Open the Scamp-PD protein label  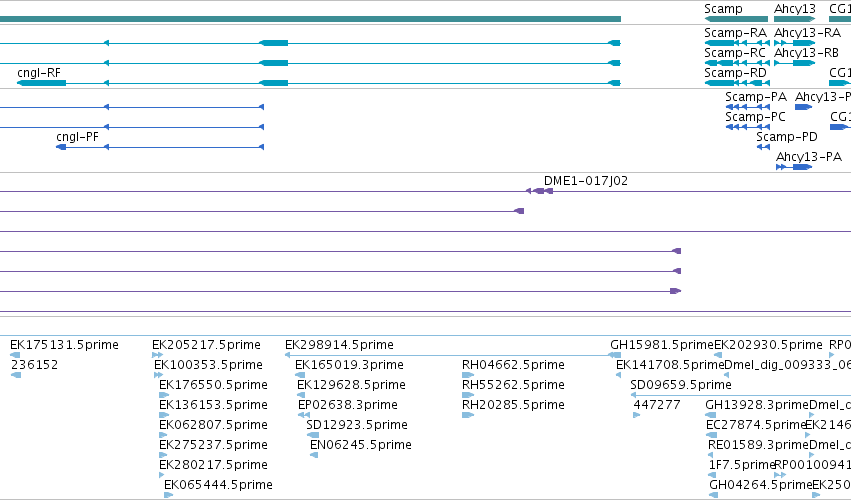point(787,137)
